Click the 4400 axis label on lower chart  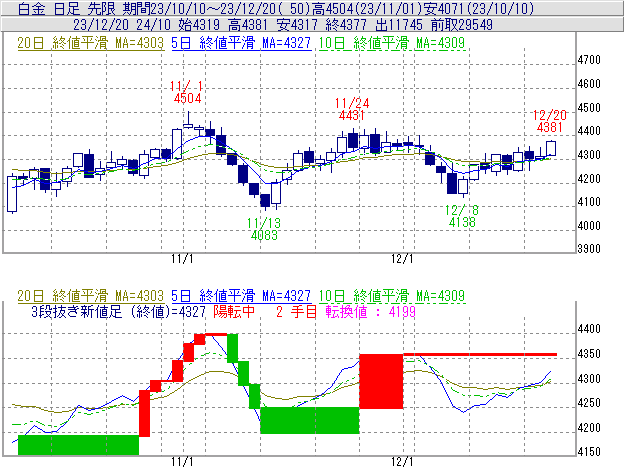[589, 329]
